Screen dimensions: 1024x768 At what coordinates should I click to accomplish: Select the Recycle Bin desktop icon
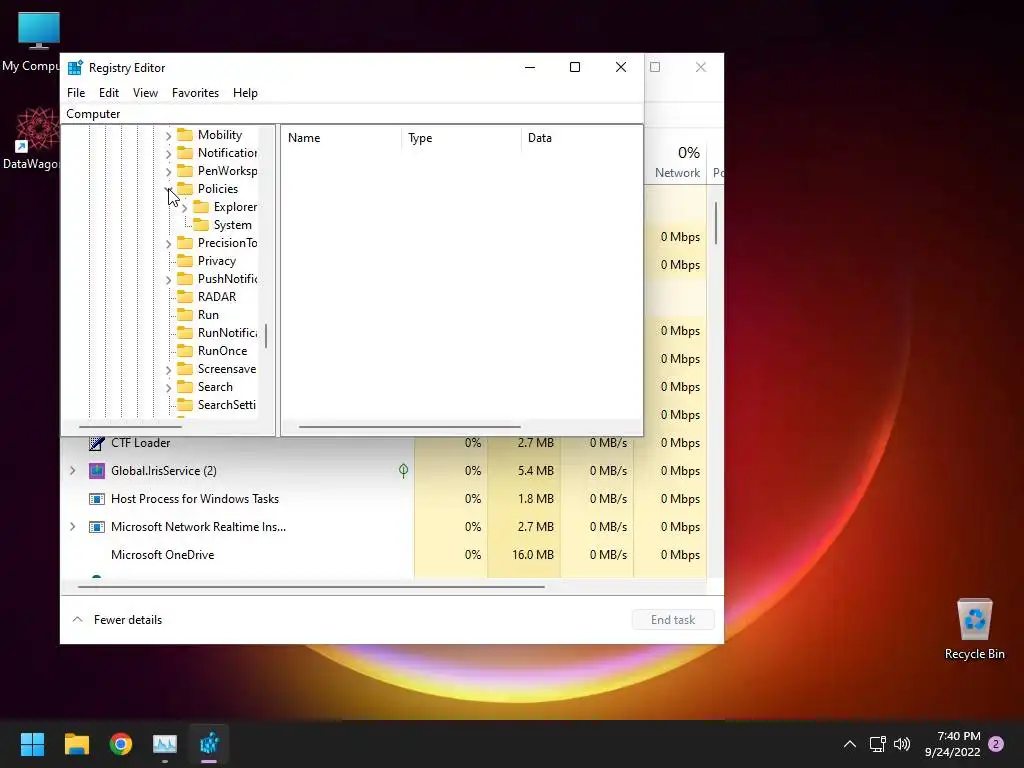tap(974, 629)
